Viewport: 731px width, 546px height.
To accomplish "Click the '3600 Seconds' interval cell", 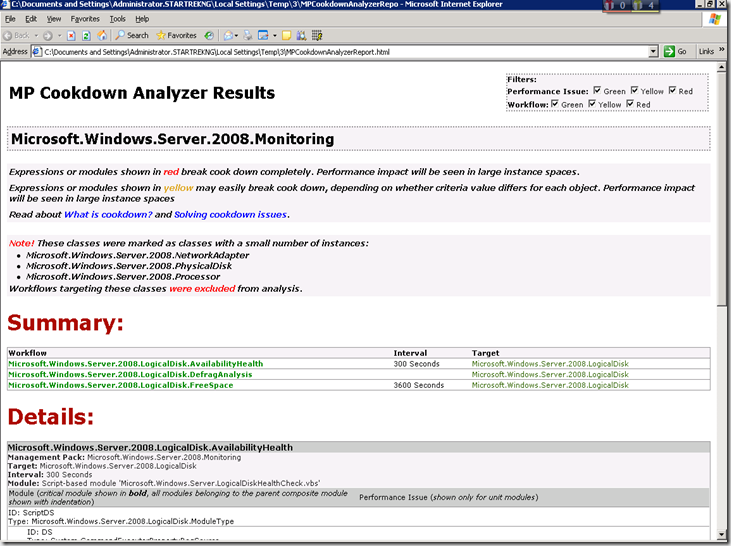I will click(x=419, y=385).
